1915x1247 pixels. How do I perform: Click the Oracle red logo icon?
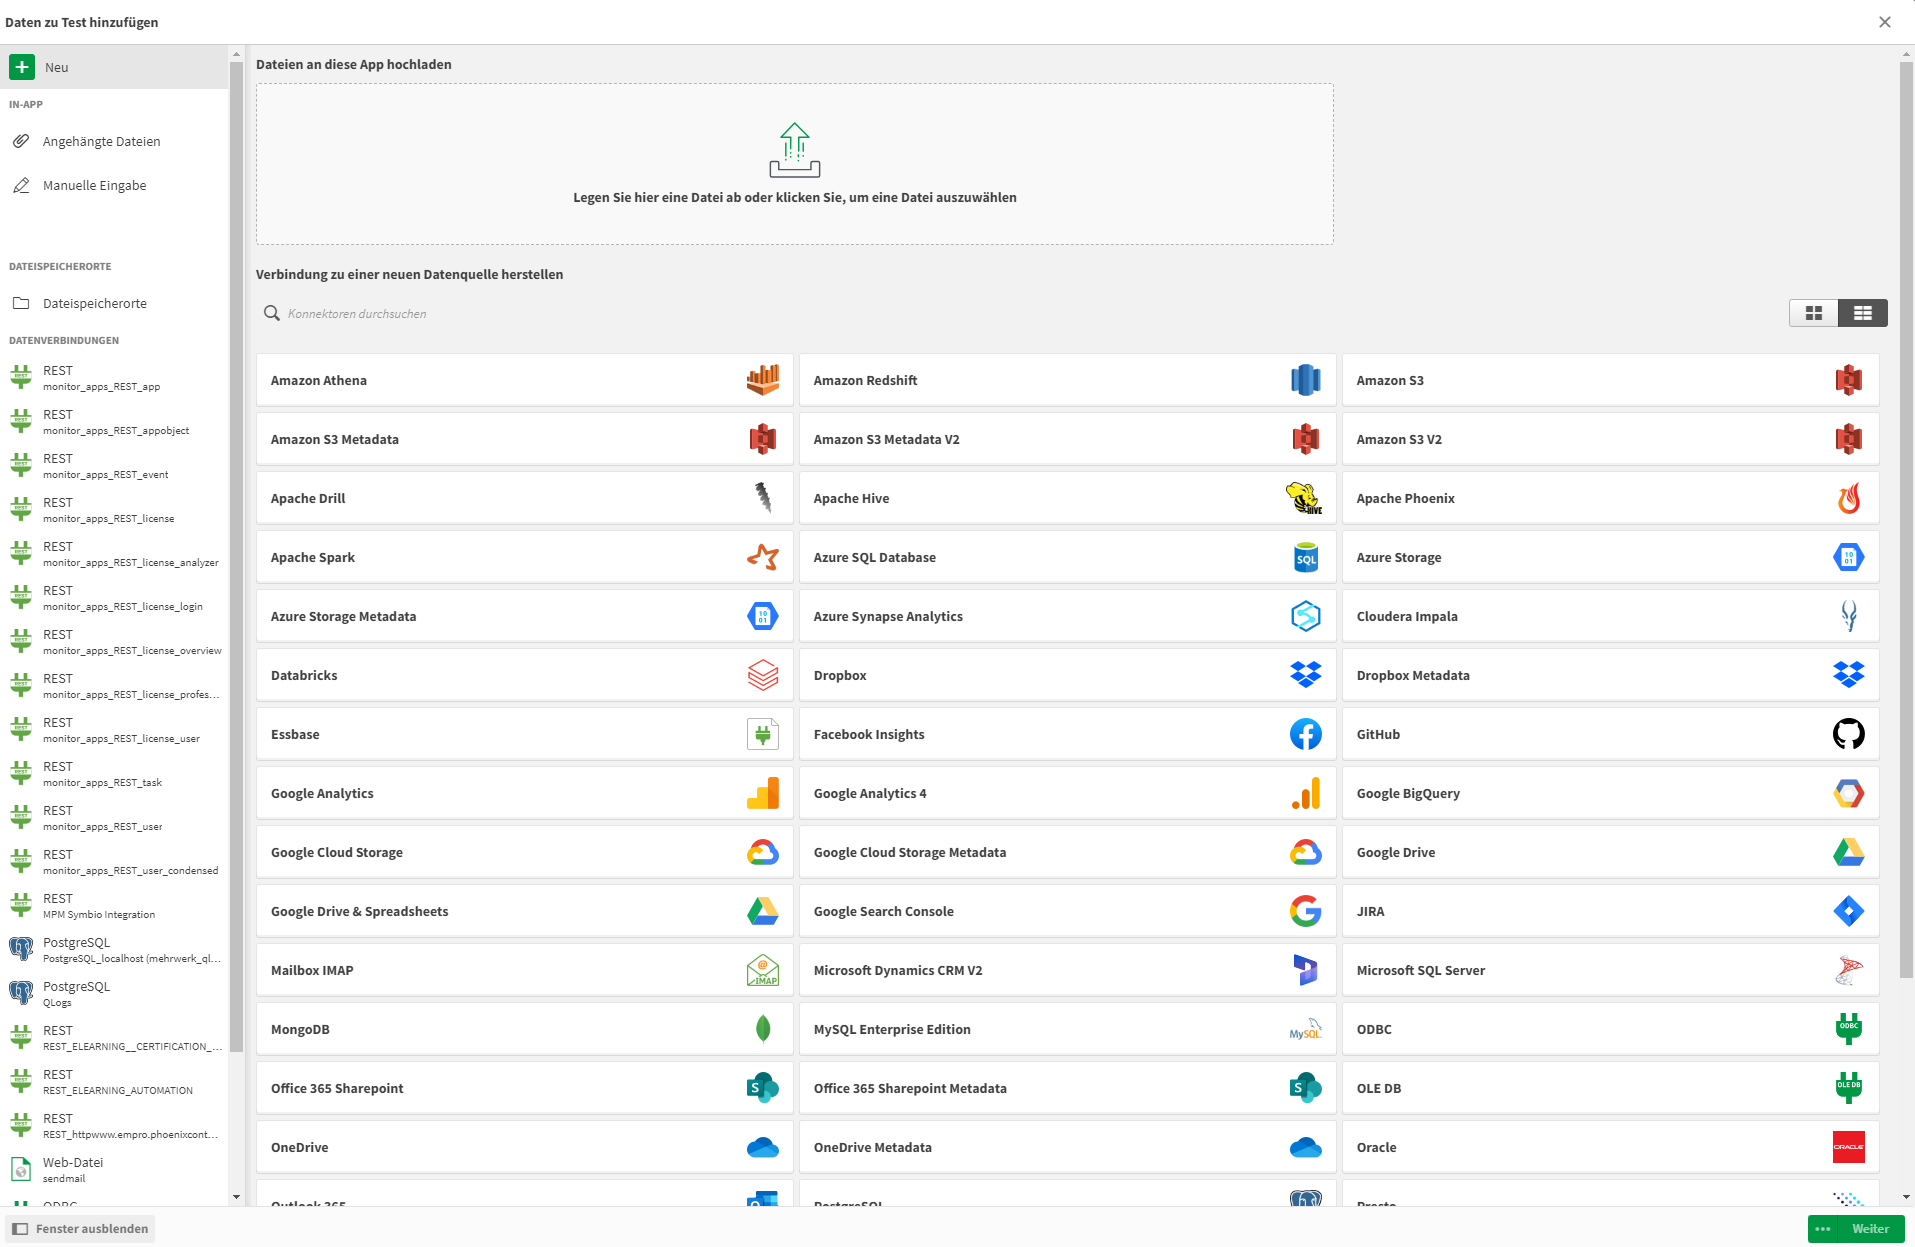(1848, 1147)
